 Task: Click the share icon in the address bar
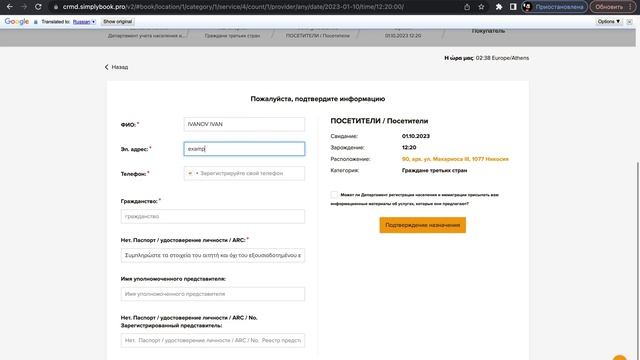pos(467,7)
